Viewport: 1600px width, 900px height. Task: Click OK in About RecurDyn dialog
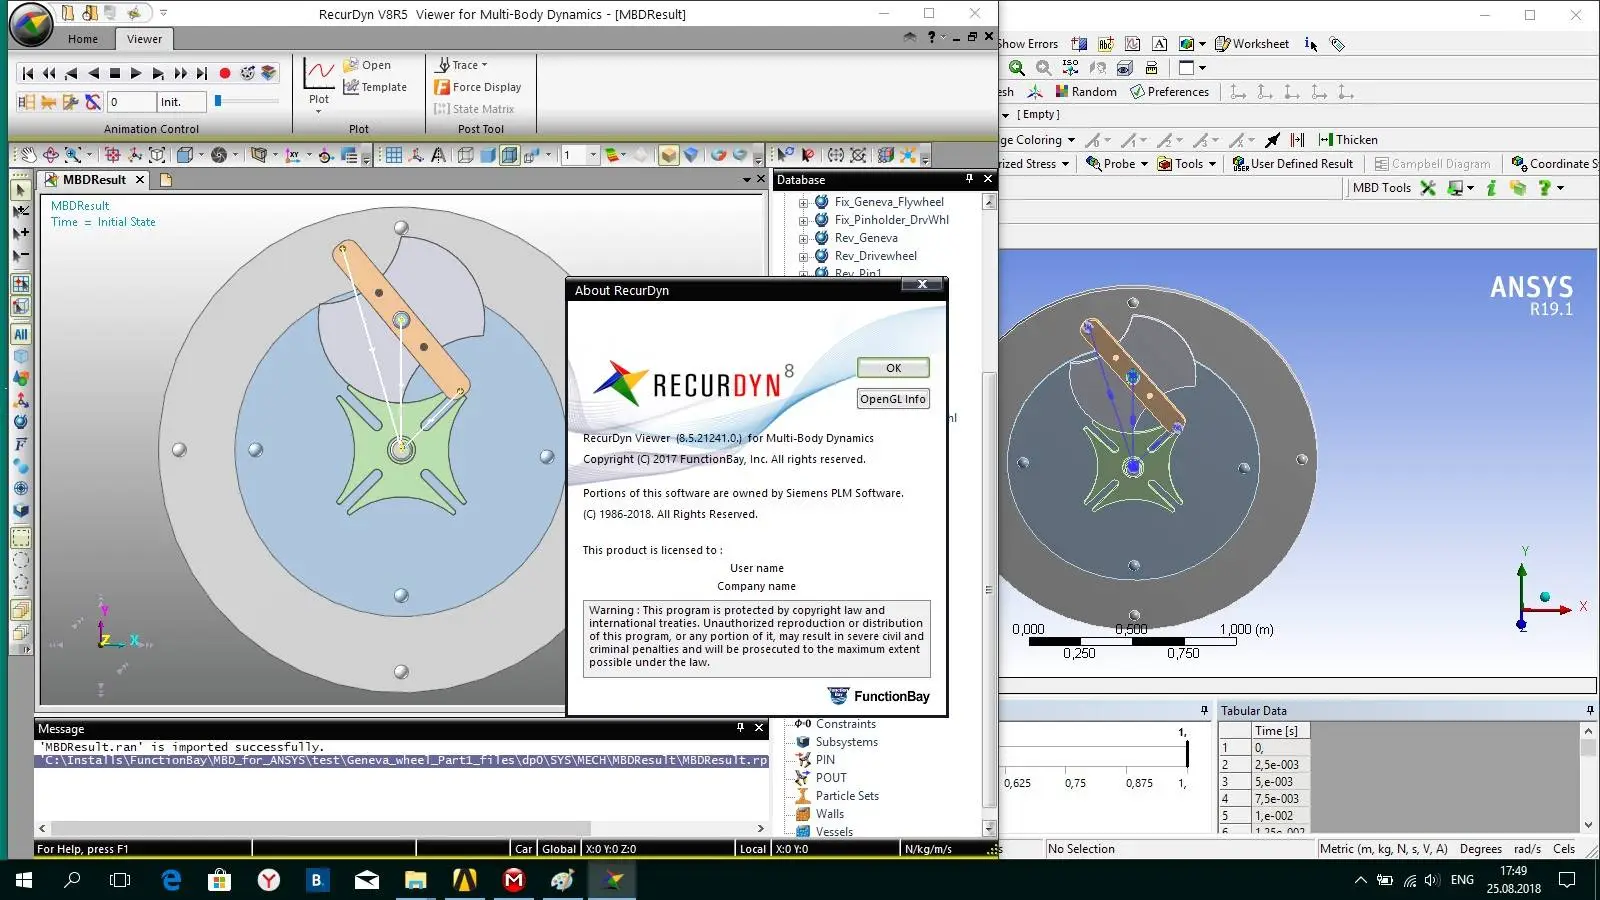(893, 368)
